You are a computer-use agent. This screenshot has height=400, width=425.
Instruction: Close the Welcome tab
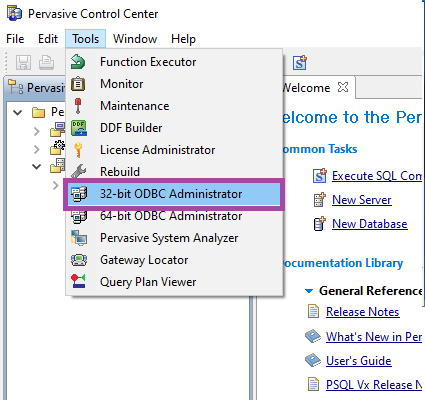343,88
